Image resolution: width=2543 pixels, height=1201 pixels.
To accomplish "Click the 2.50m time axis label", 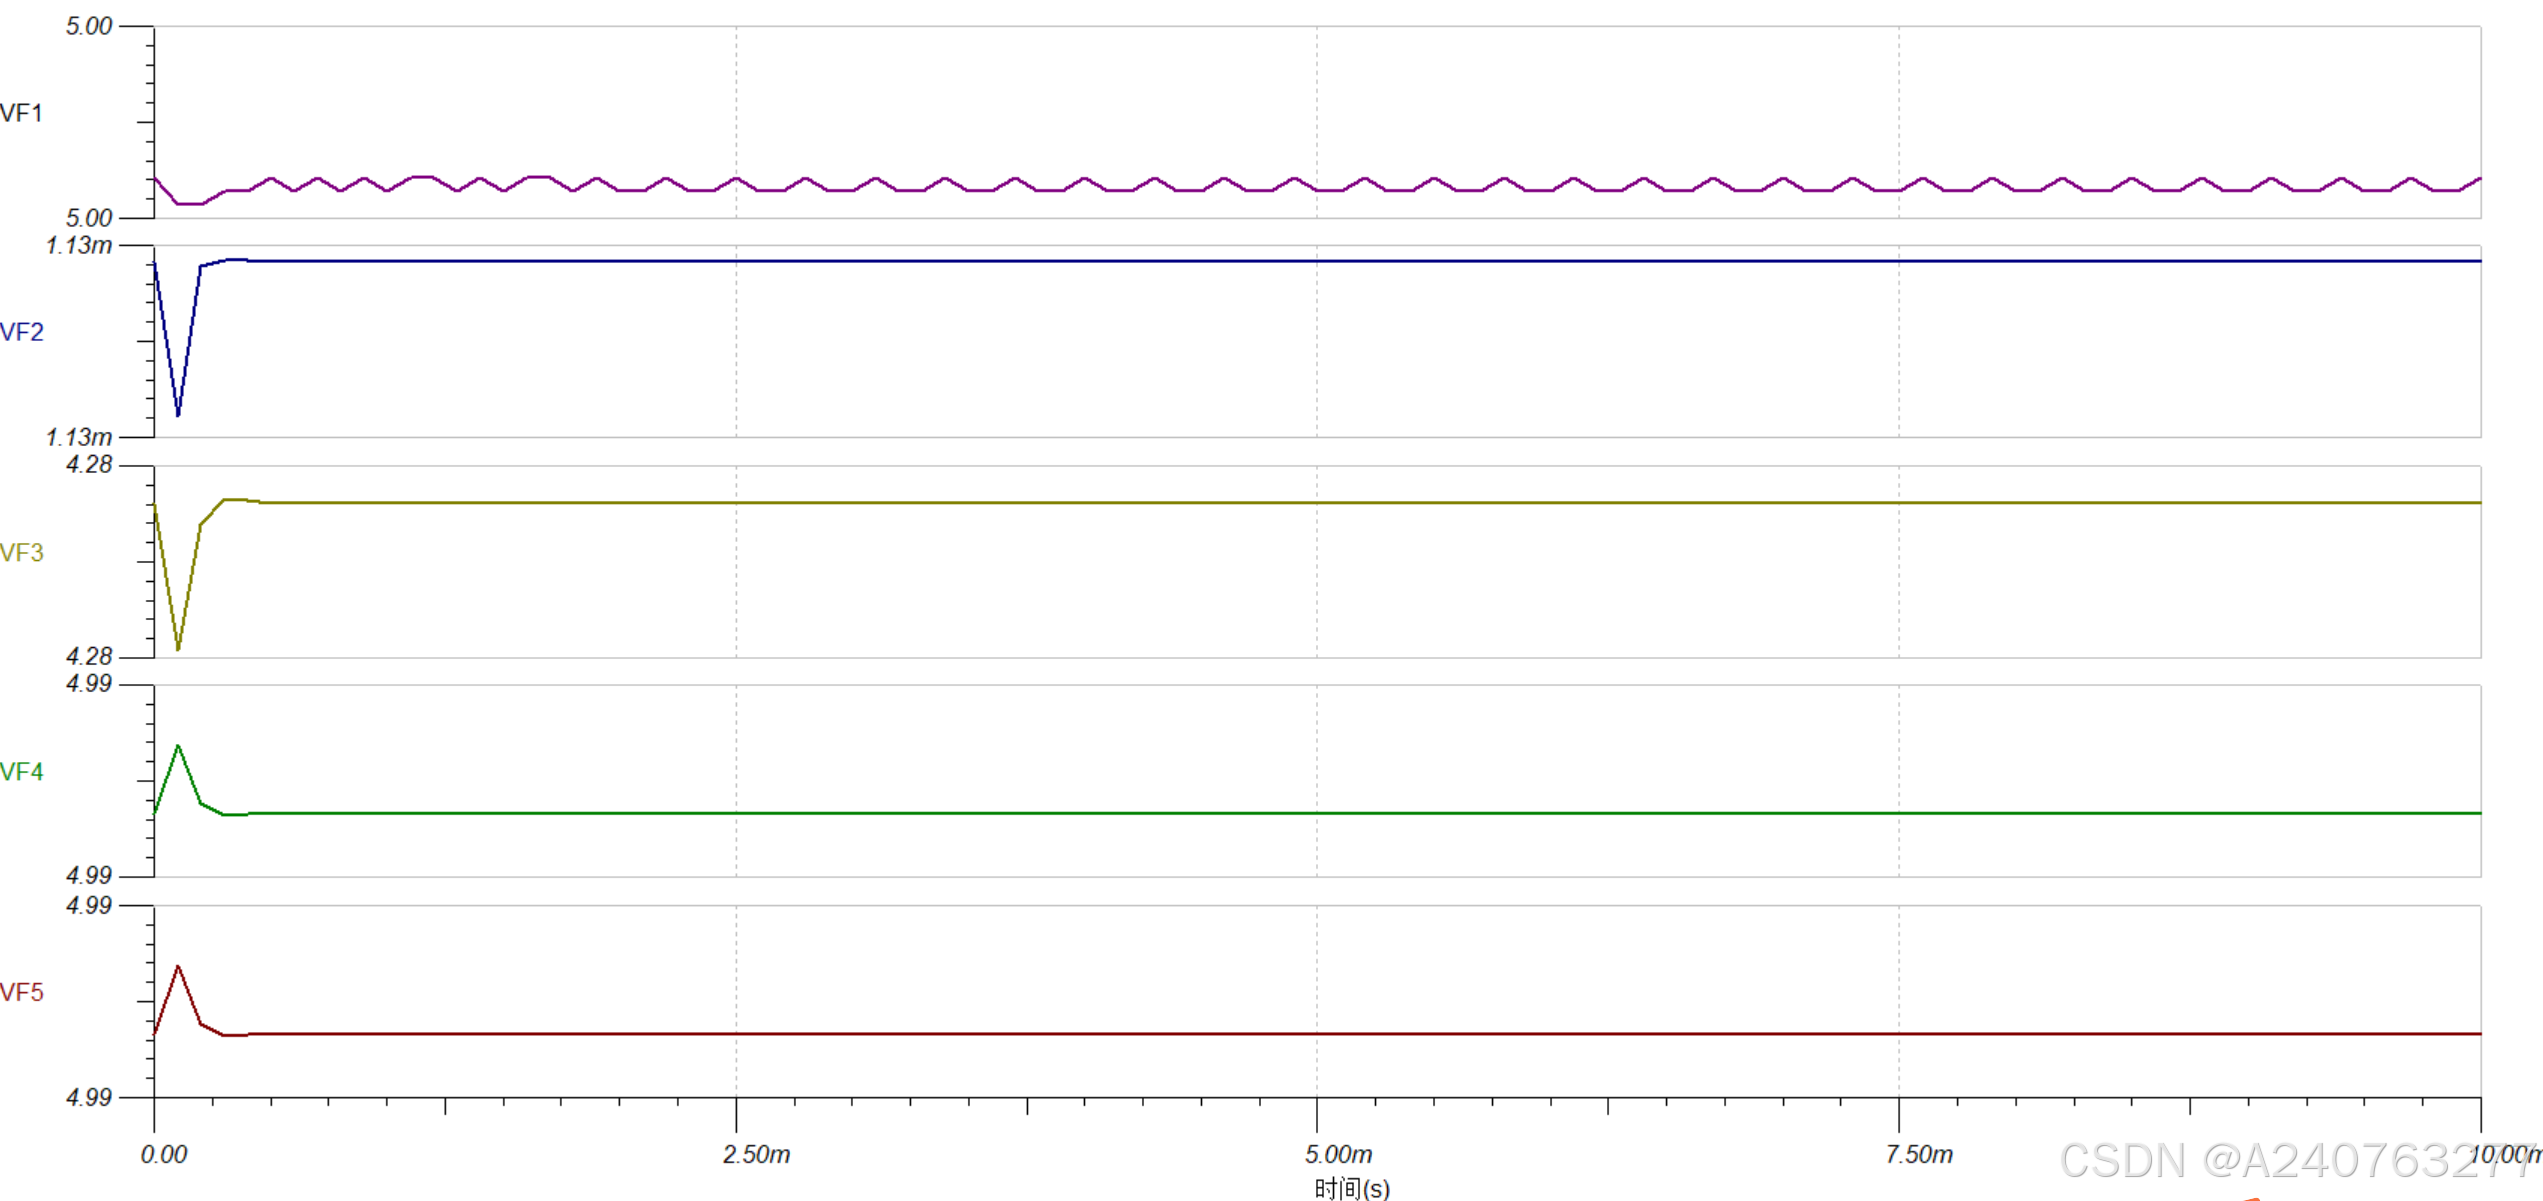I will pos(756,1154).
